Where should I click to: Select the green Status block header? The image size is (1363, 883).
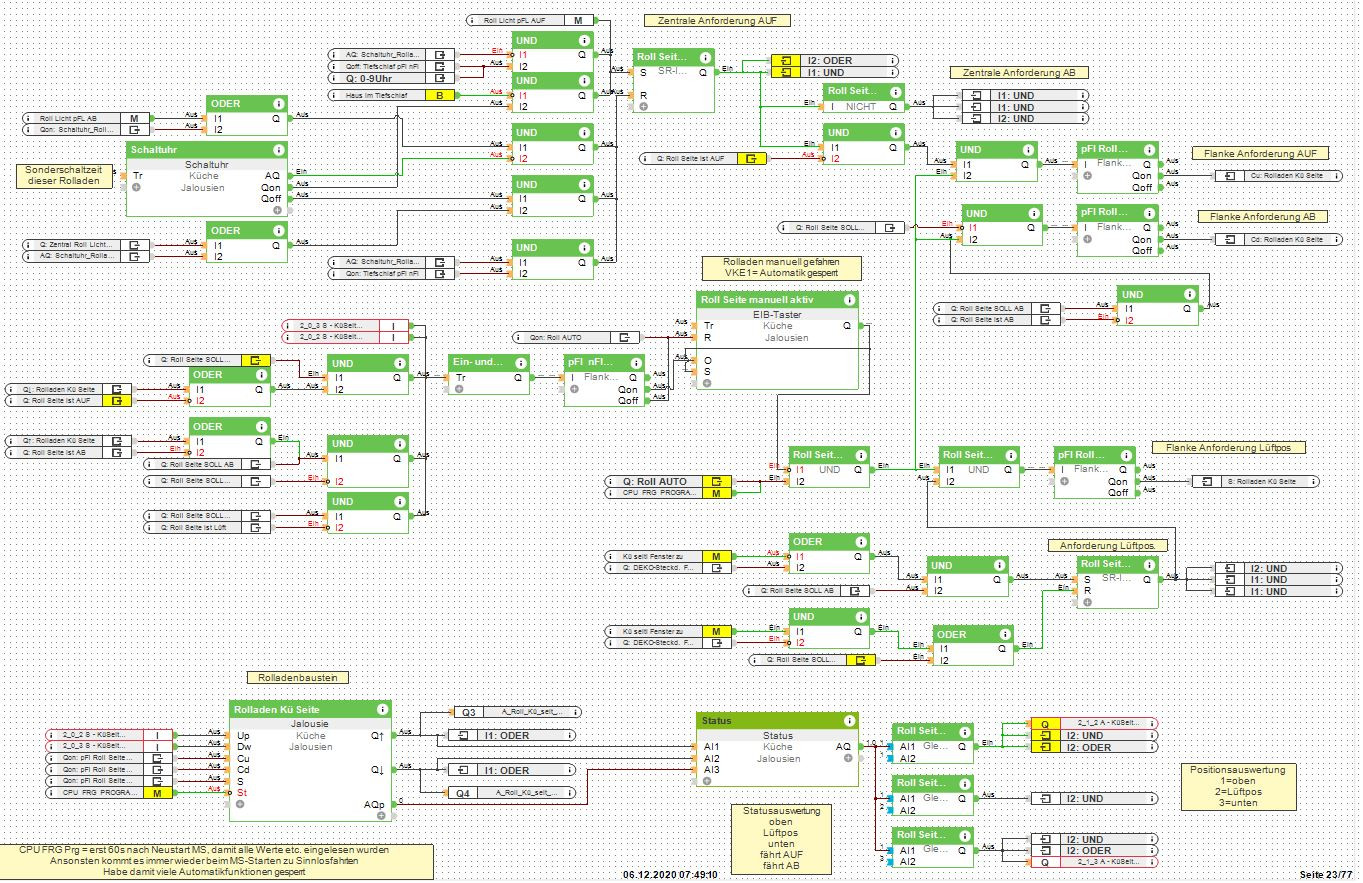tap(777, 720)
